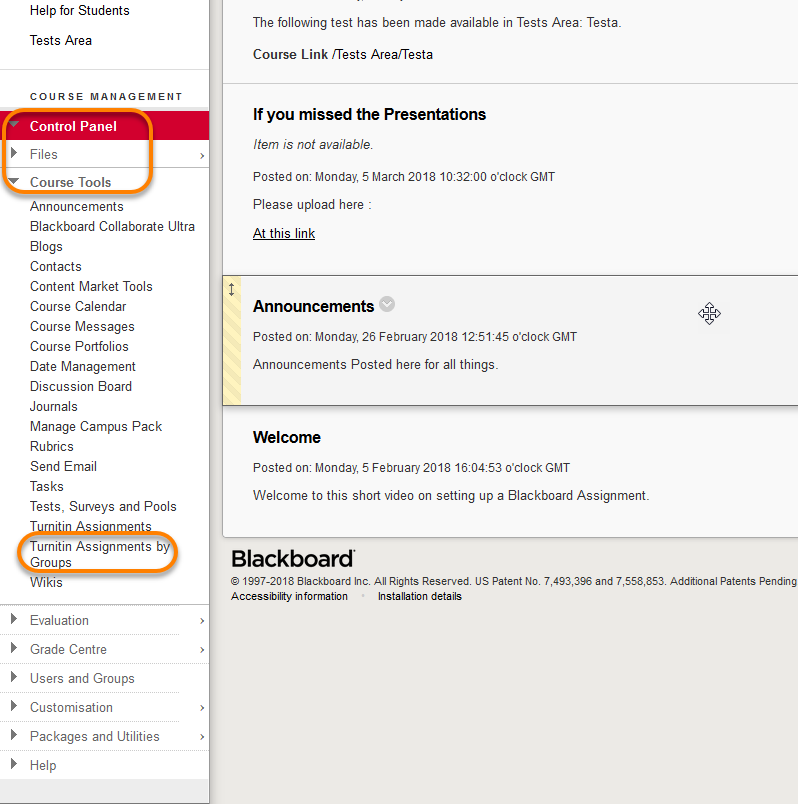The image size is (798, 804).
Task: Open Course Portfolios tool
Action: point(79,346)
